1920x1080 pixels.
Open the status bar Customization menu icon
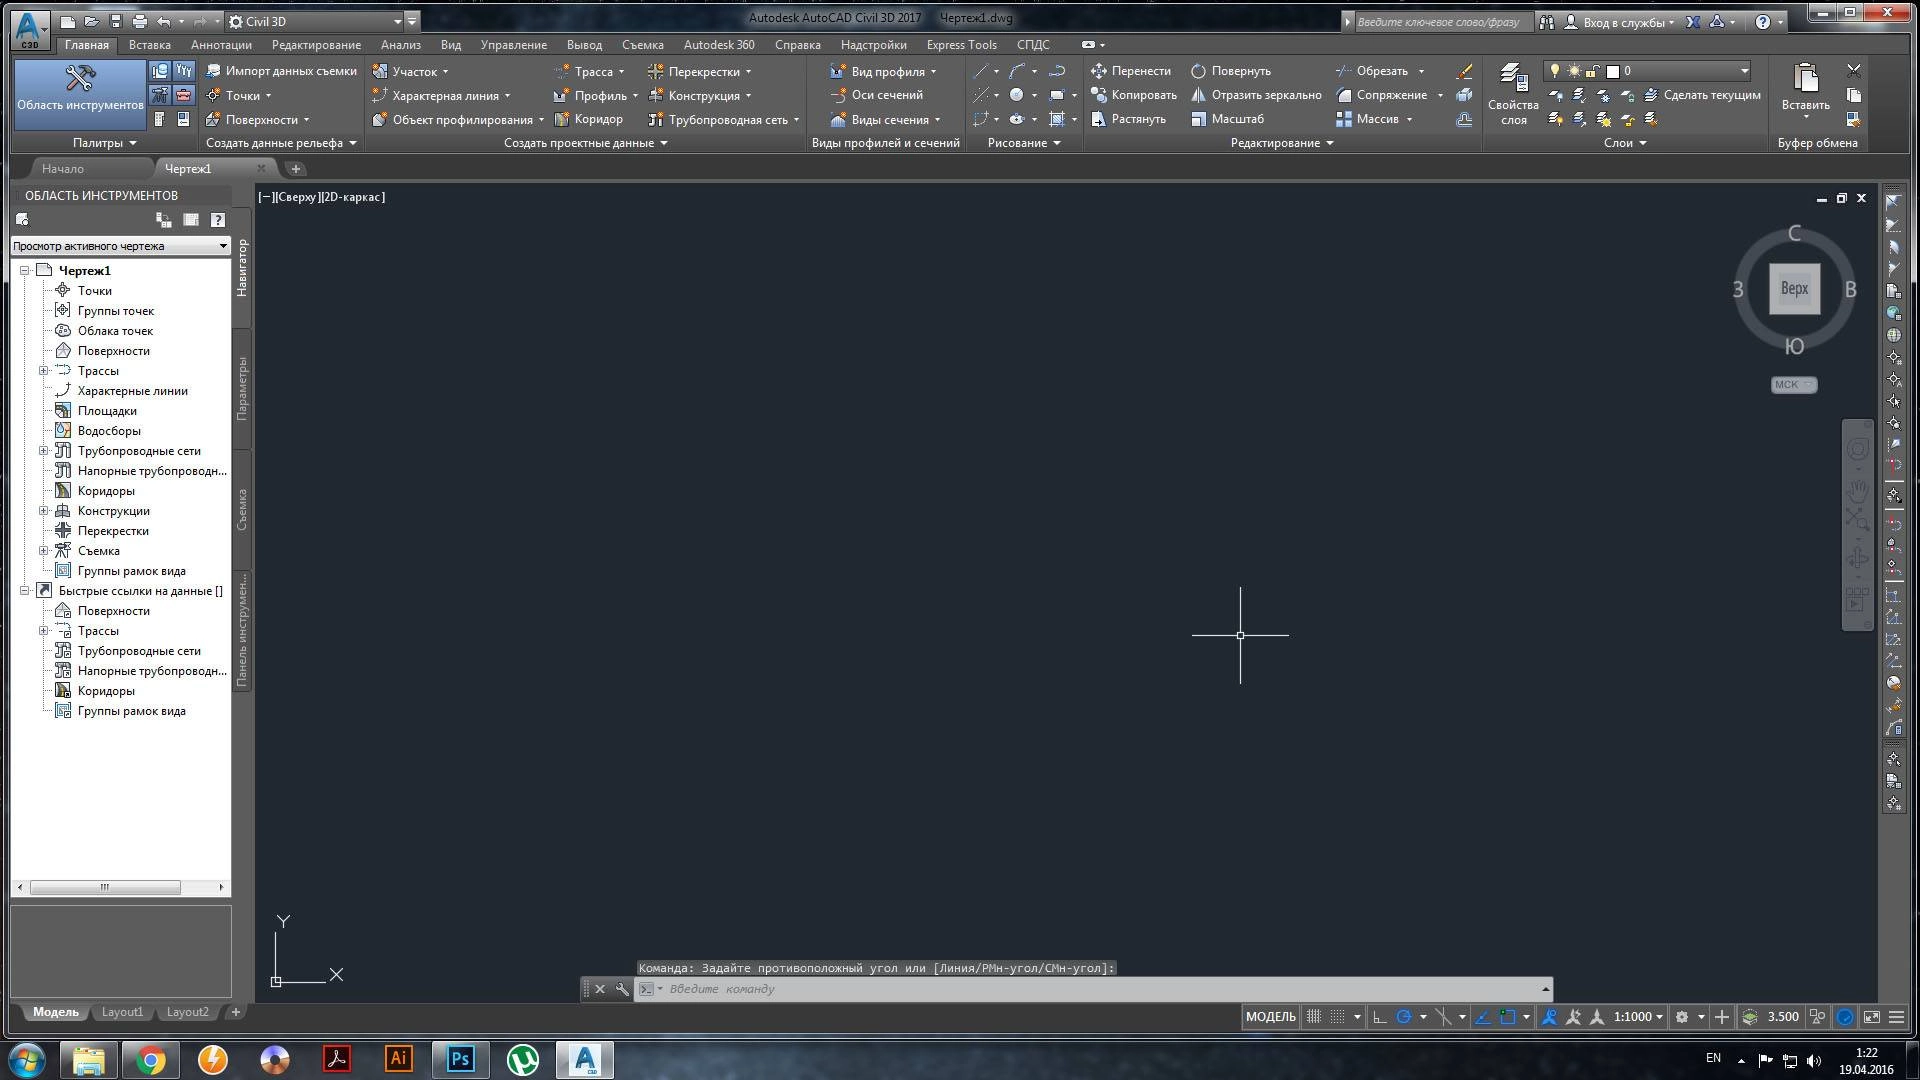(1896, 1017)
